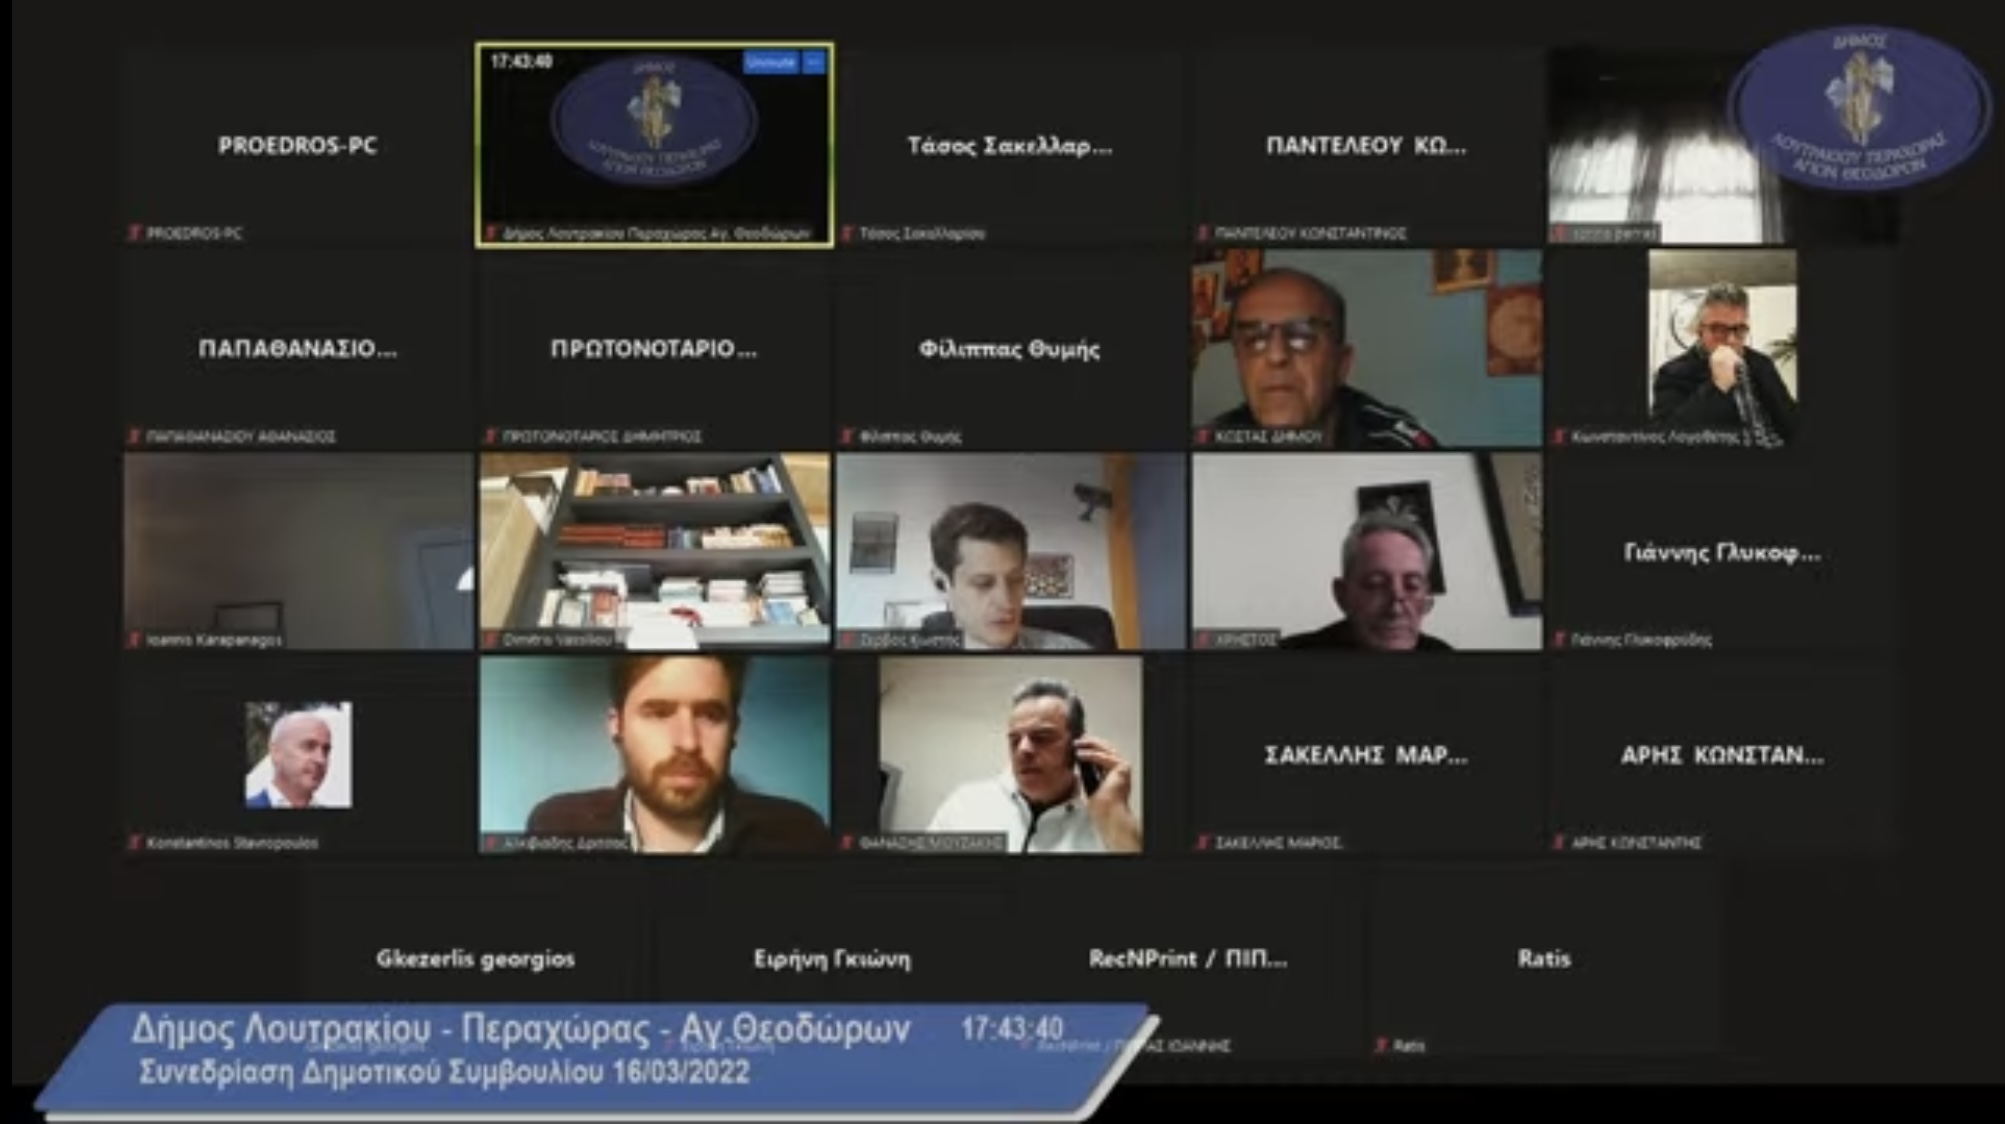Click muted mic icon for ΘΑΝΑΣΗΣ ΜΟΥΖΑΚΗΣ
The width and height of the screenshot is (2005, 1124).
click(847, 842)
